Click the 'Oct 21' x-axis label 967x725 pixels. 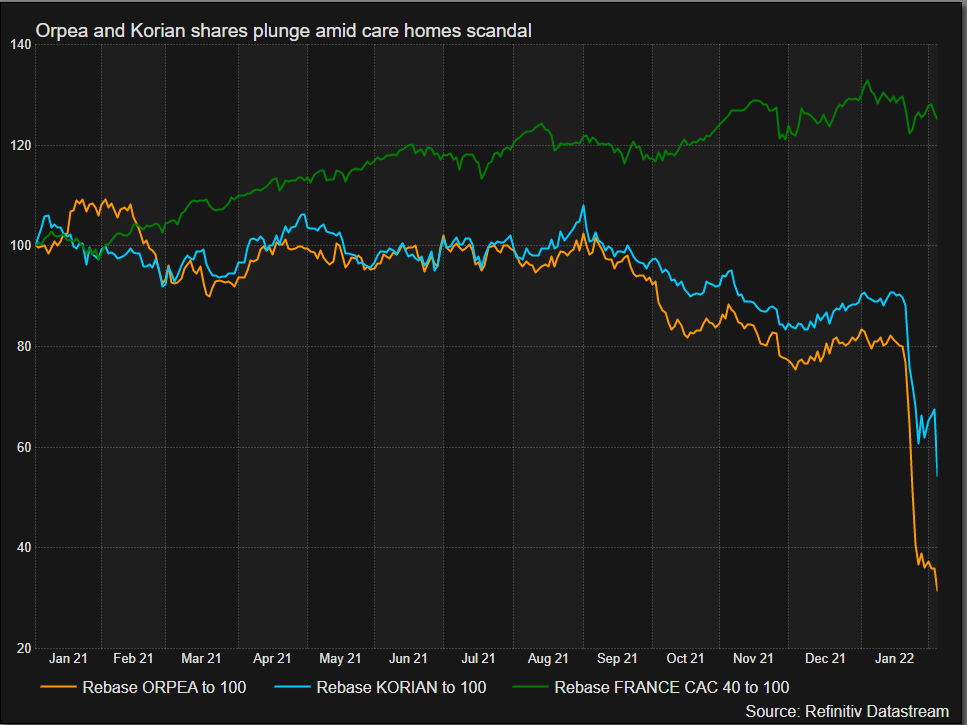click(684, 658)
